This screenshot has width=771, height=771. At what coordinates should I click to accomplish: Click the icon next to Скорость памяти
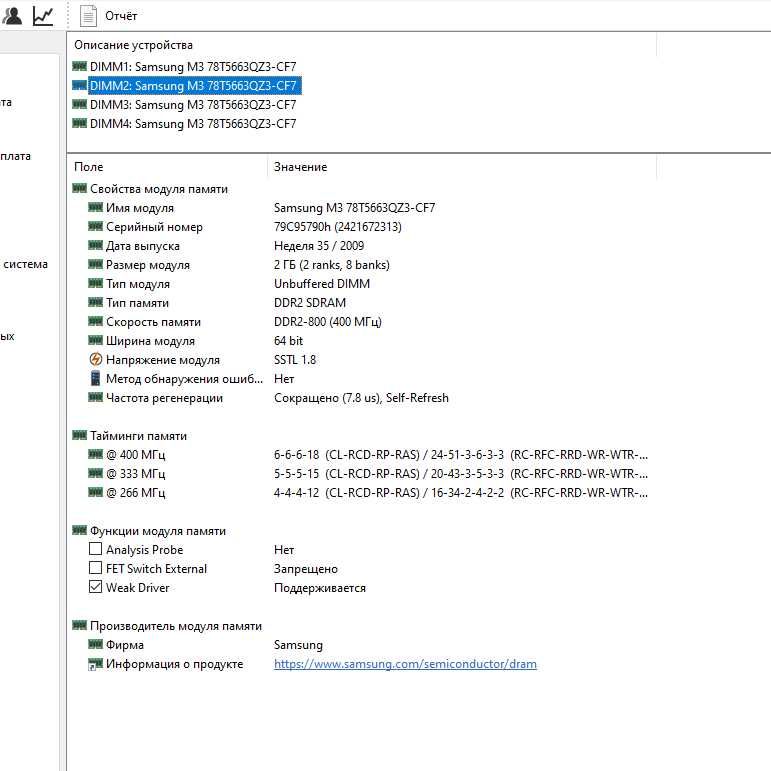point(95,322)
